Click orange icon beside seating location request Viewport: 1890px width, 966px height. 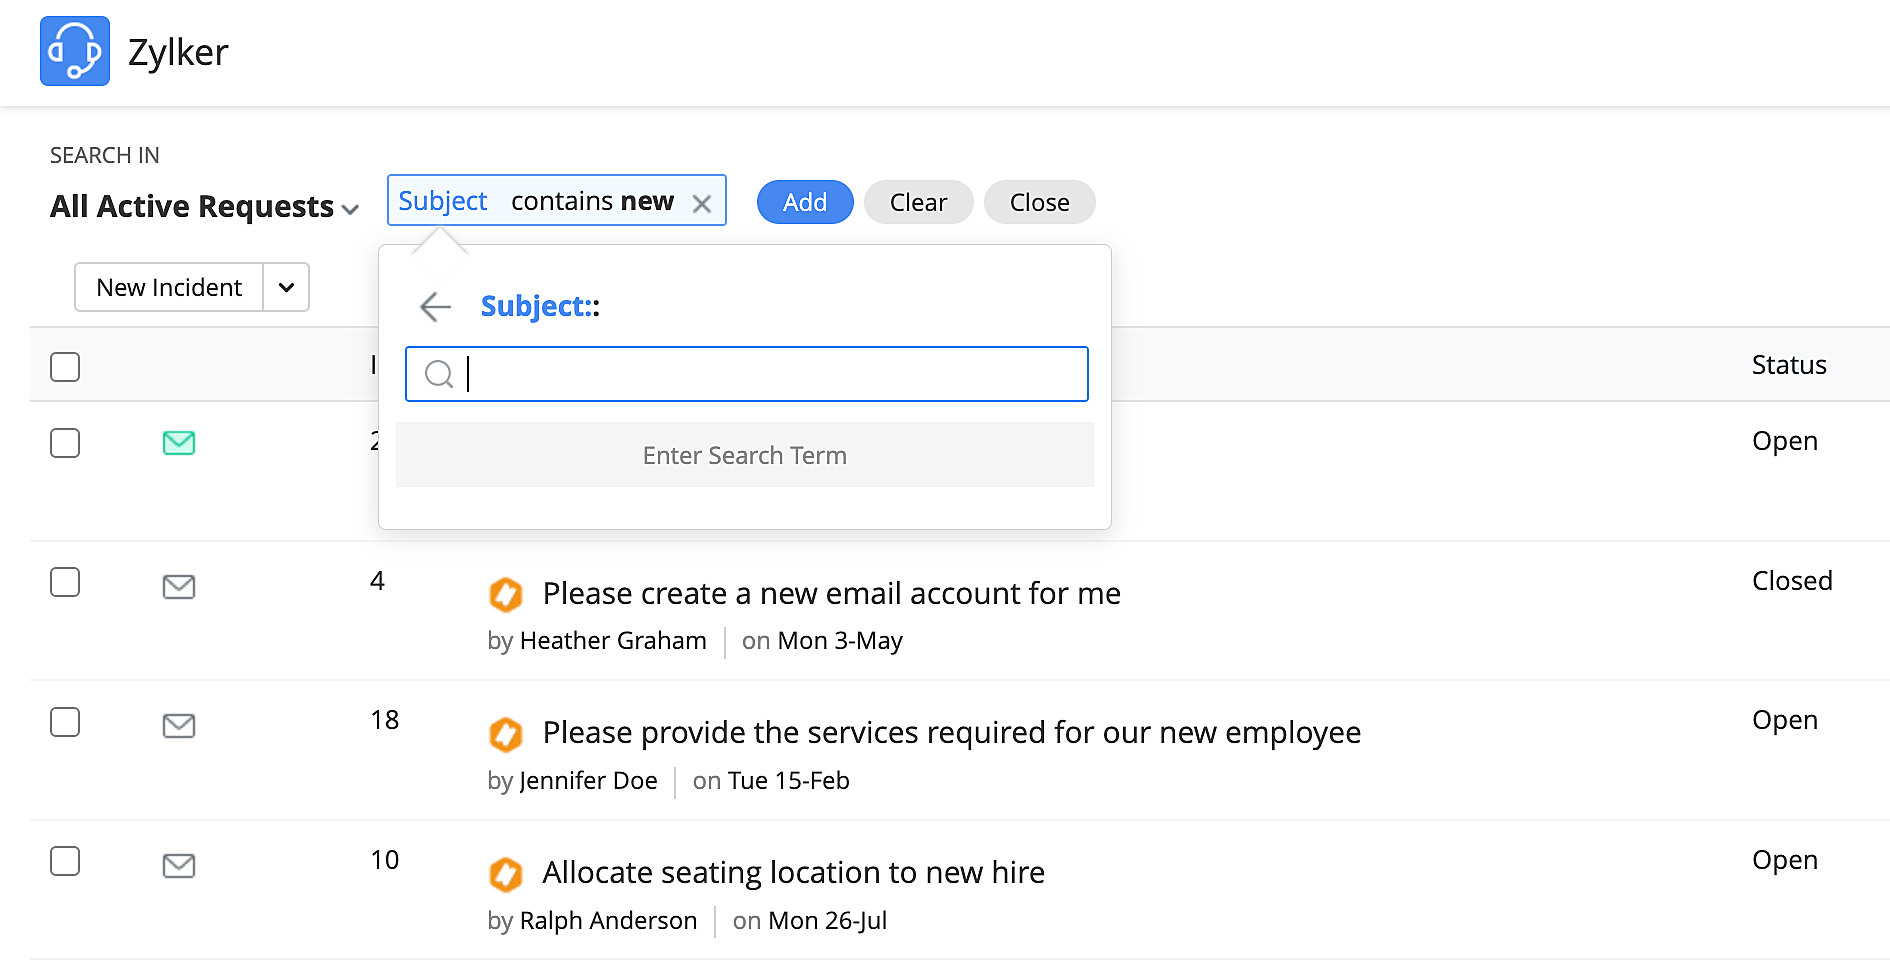(x=506, y=873)
